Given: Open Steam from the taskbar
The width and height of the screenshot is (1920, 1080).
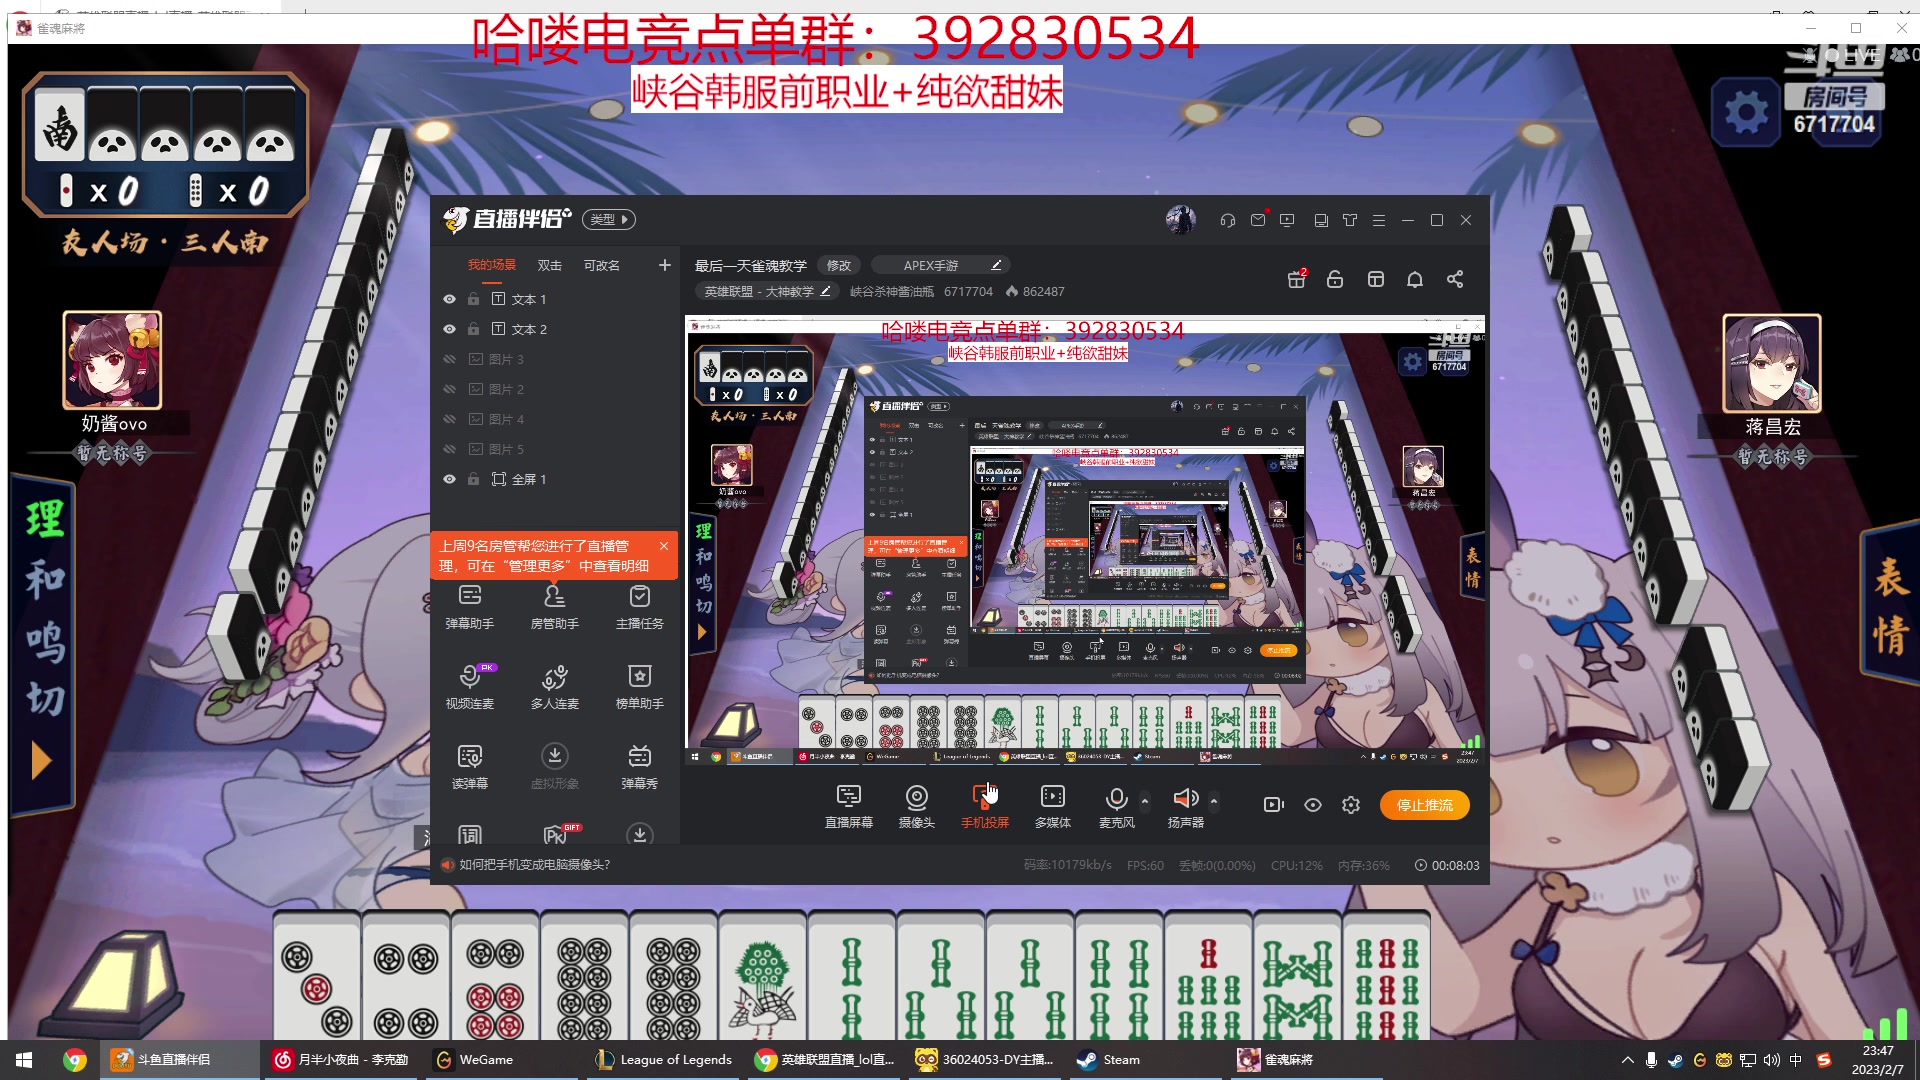Looking at the screenshot, I should [x=1108, y=1059].
